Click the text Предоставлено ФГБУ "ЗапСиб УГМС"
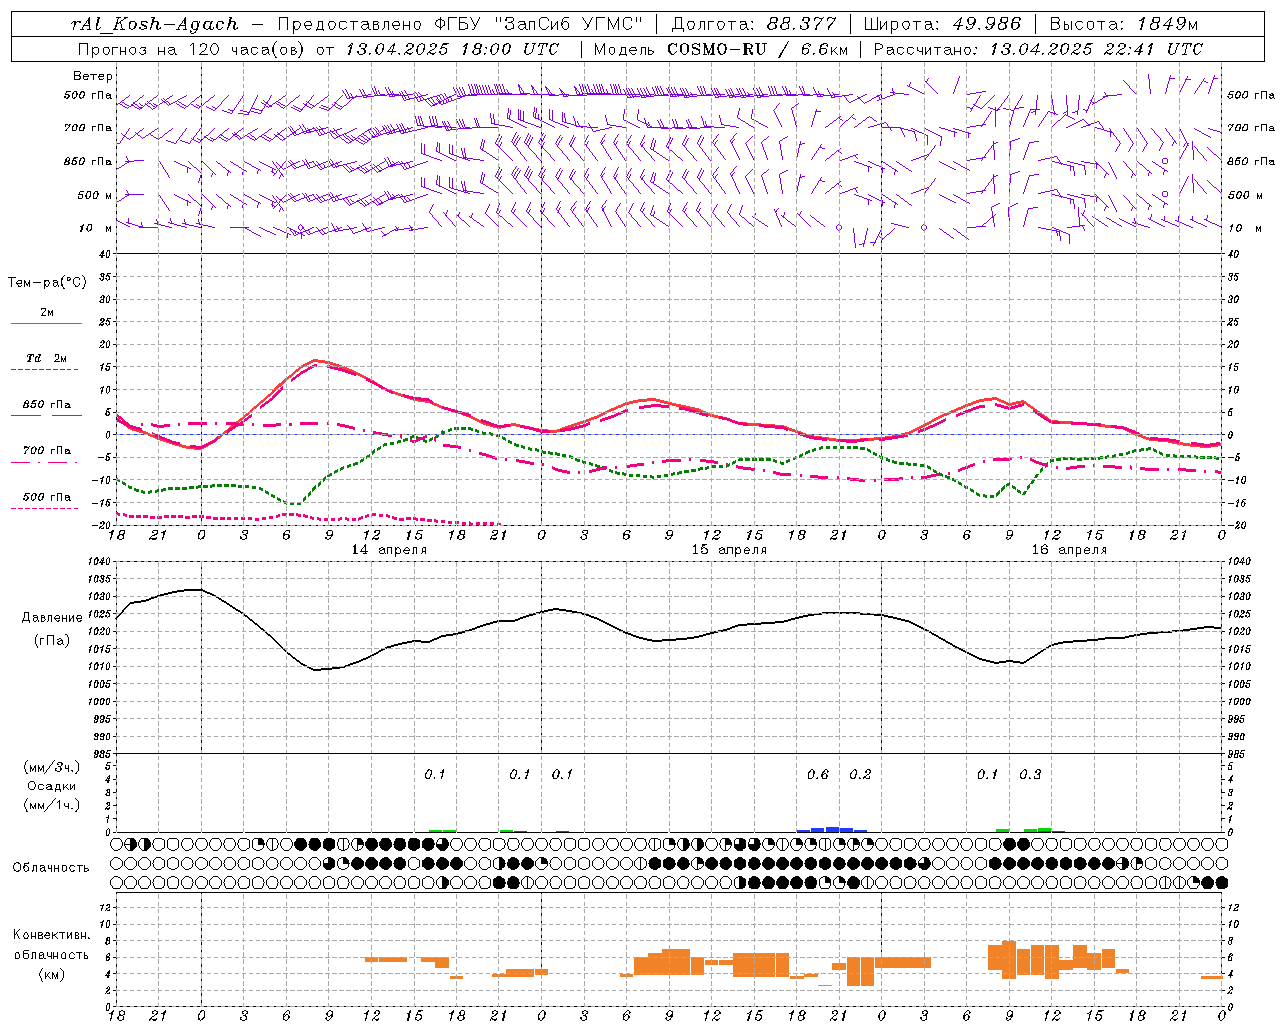The height and width of the screenshot is (1024, 1280). click(x=460, y=24)
